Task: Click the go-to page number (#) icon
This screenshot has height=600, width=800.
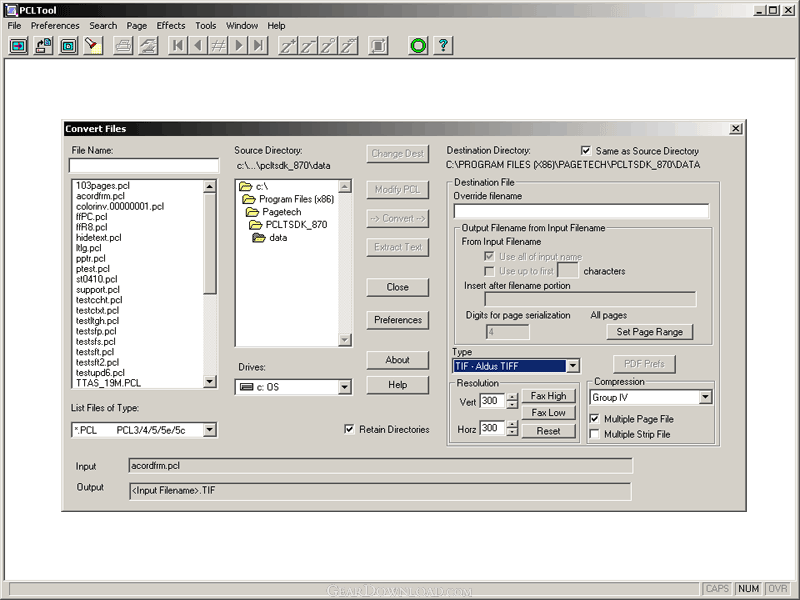Action: tap(218, 46)
